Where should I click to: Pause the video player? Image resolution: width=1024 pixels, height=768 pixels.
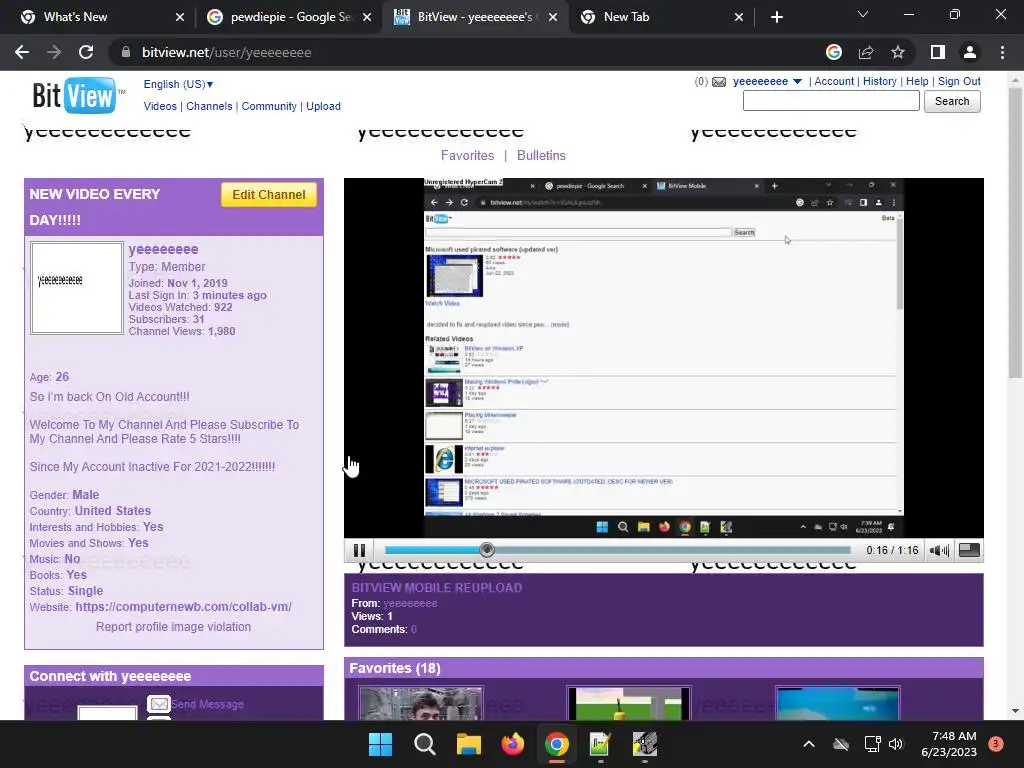point(359,551)
